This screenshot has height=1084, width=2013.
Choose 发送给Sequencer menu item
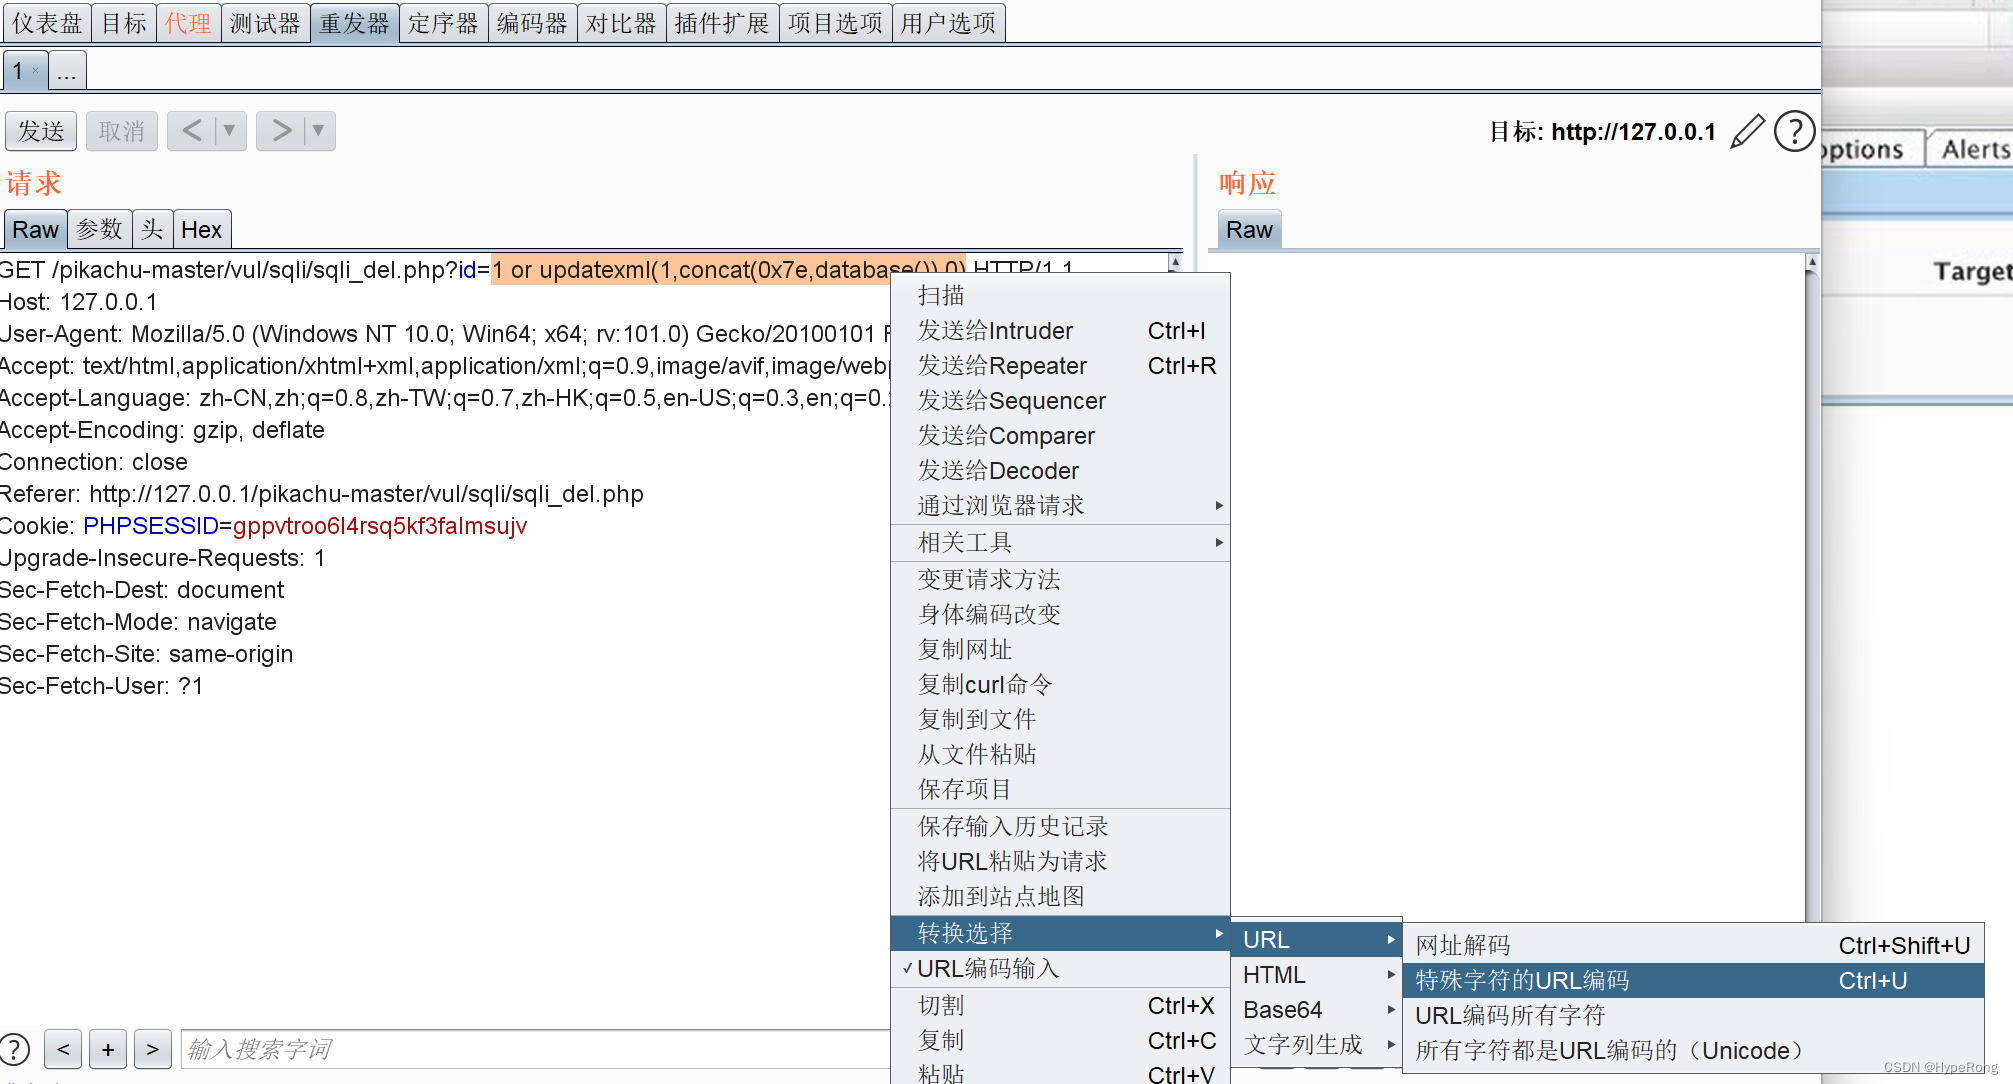click(1060, 401)
